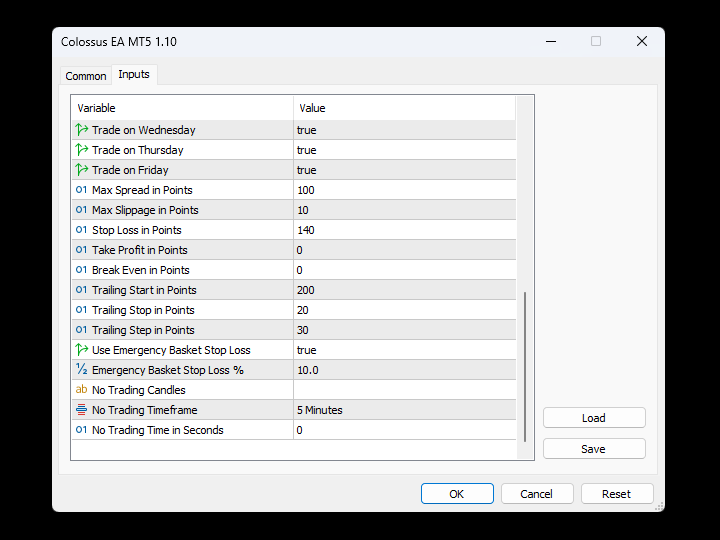Click the integer icon beside Take Profit in Points
The width and height of the screenshot is (720, 540).
point(81,250)
